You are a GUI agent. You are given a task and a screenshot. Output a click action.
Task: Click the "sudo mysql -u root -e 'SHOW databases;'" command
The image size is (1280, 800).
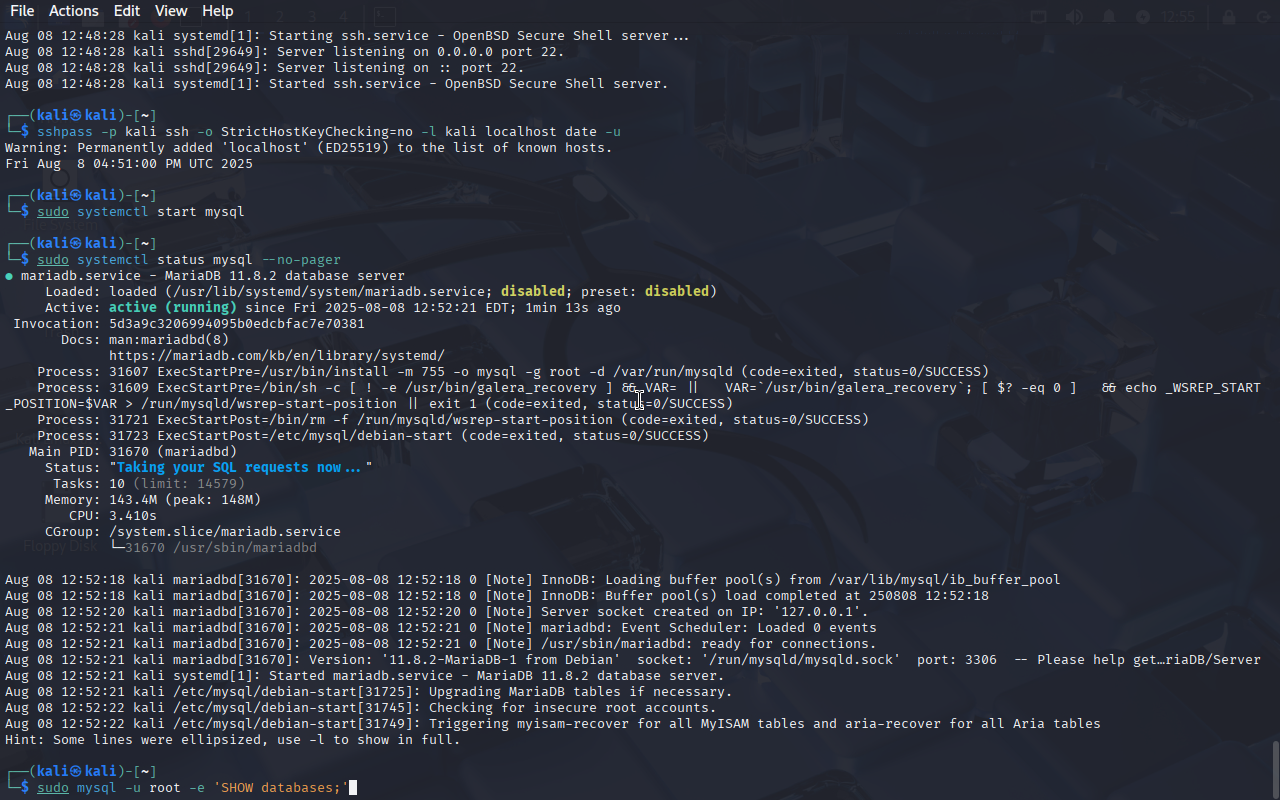[x=193, y=787]
